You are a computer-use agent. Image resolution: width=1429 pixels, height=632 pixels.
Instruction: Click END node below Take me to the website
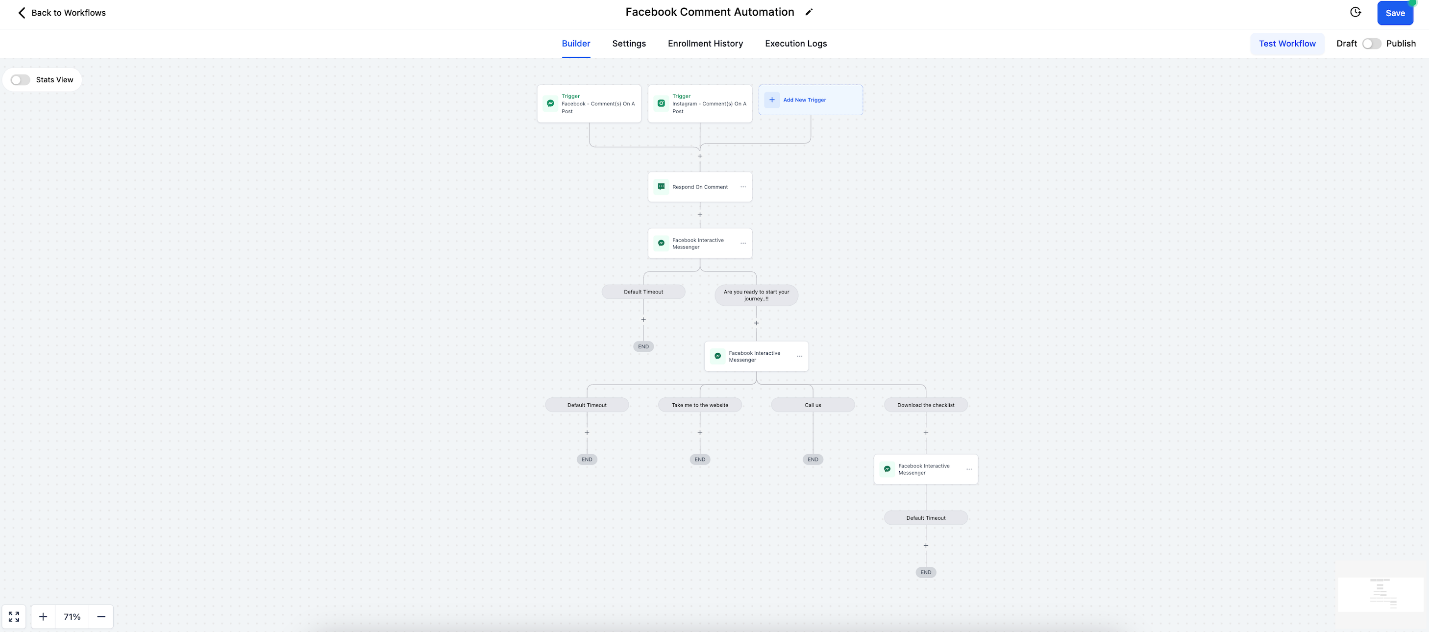700,459
